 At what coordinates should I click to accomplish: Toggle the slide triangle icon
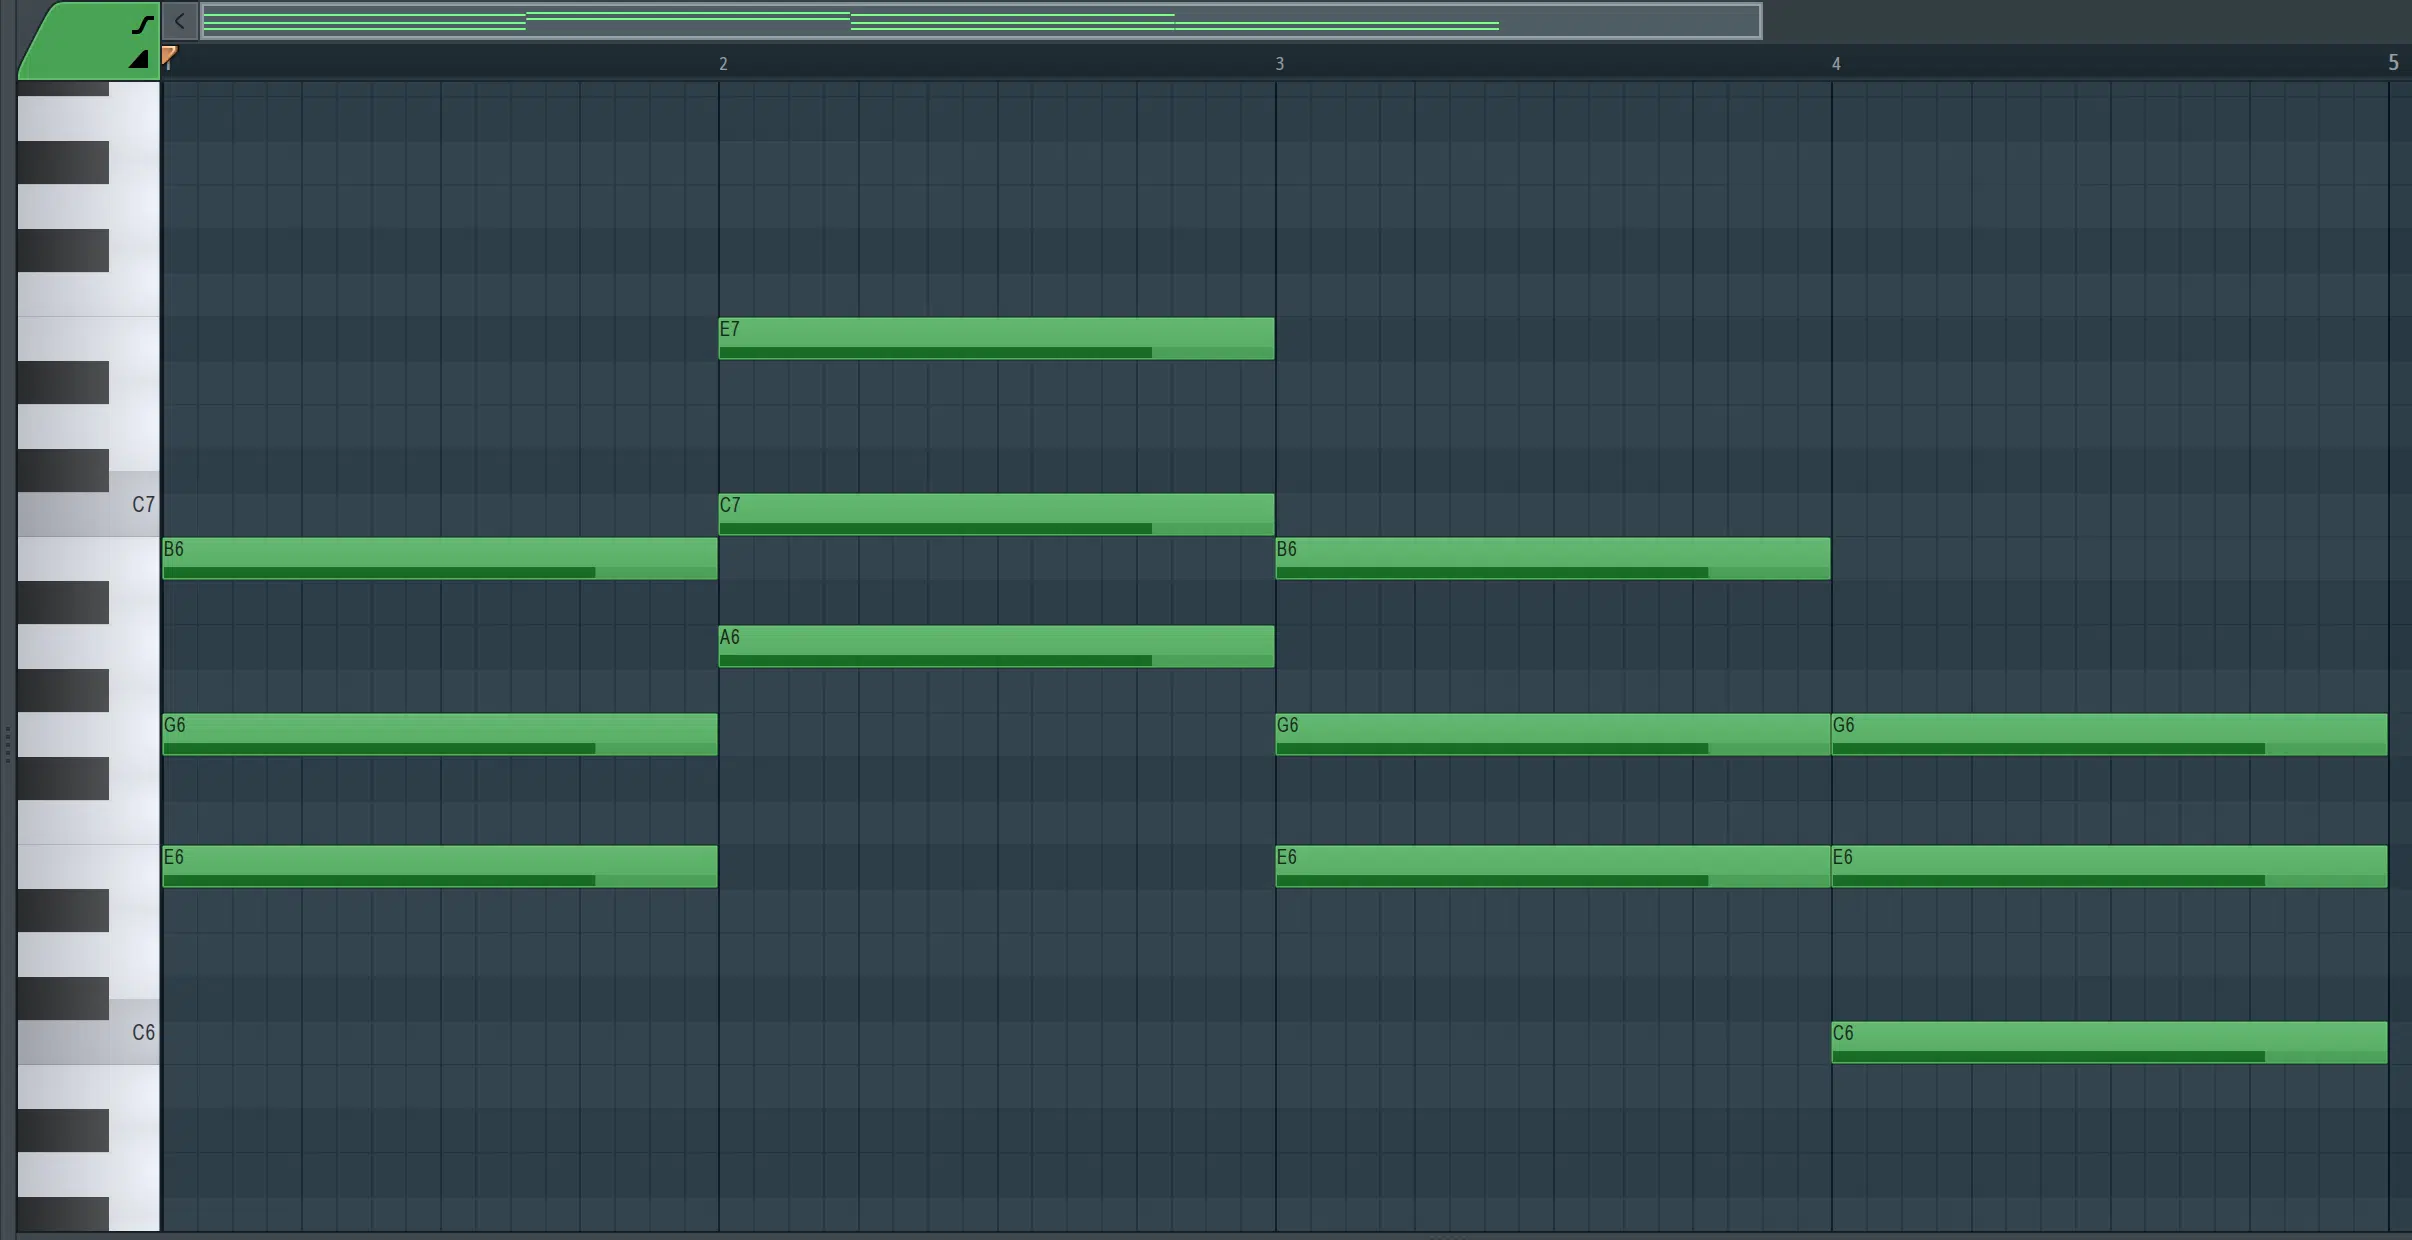(139, 59)
